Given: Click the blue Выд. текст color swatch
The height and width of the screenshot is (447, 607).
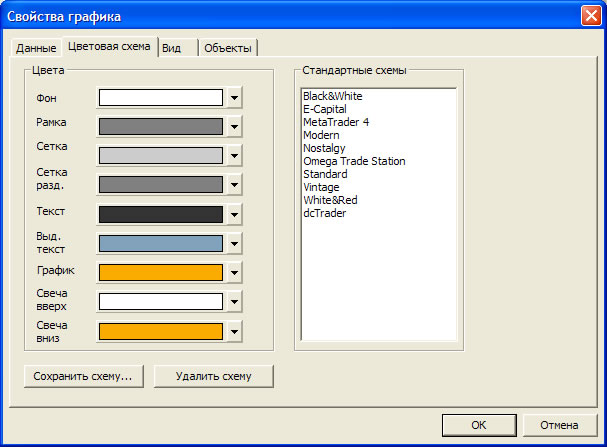Looking at the screenshot, I should (160, 244).
